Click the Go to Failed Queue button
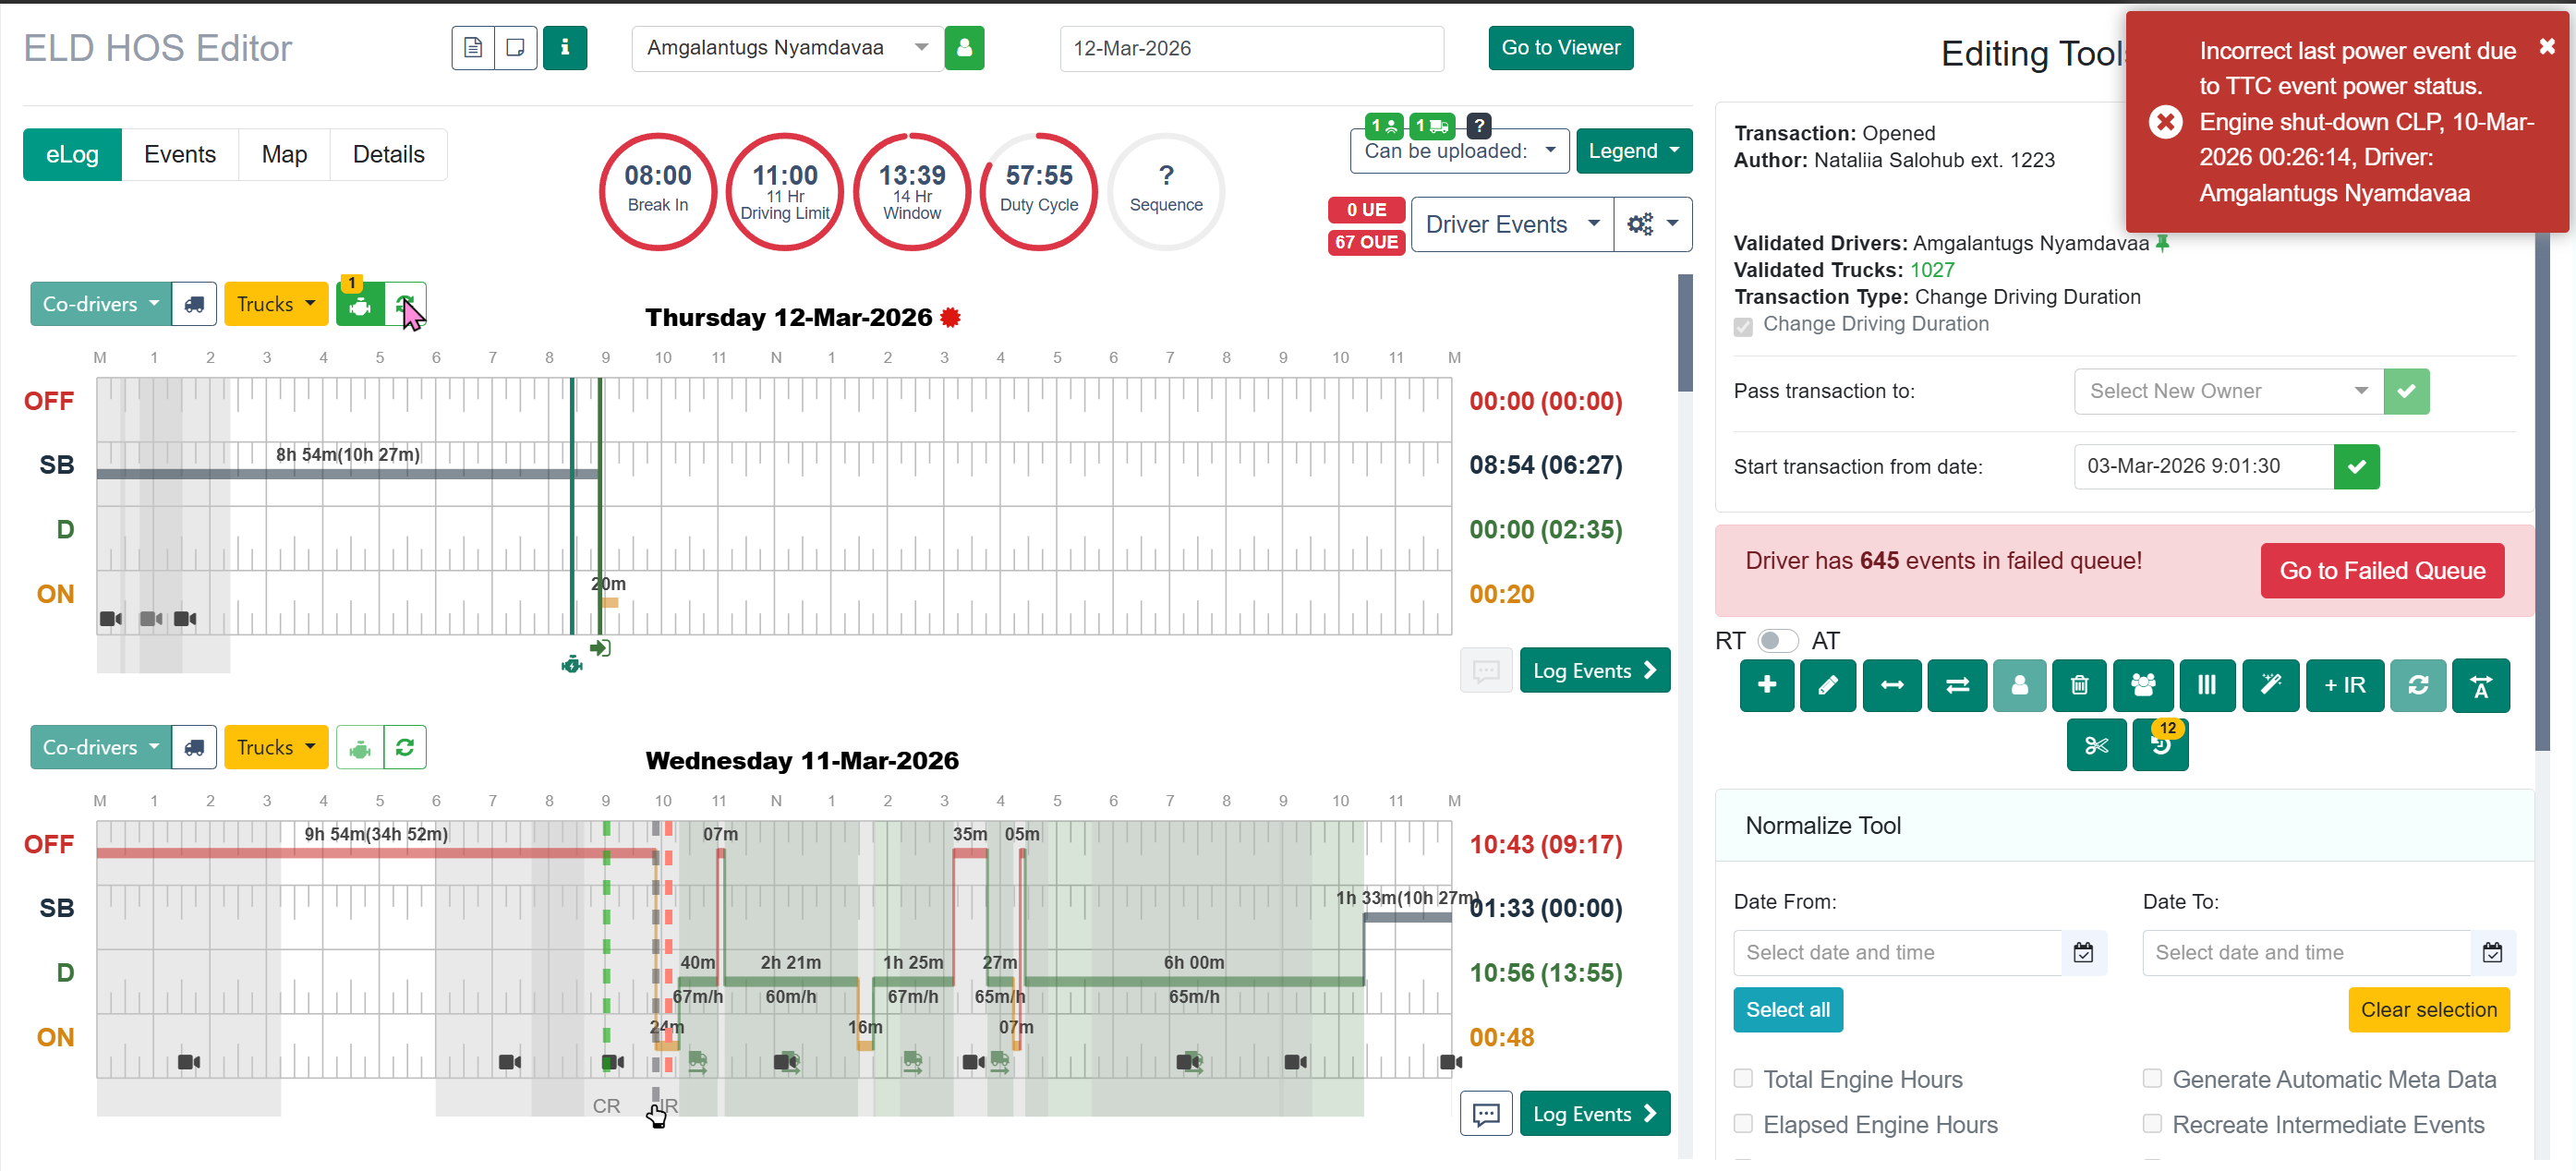This screenshot has width=2576, height=1171. click(2381, 570)
